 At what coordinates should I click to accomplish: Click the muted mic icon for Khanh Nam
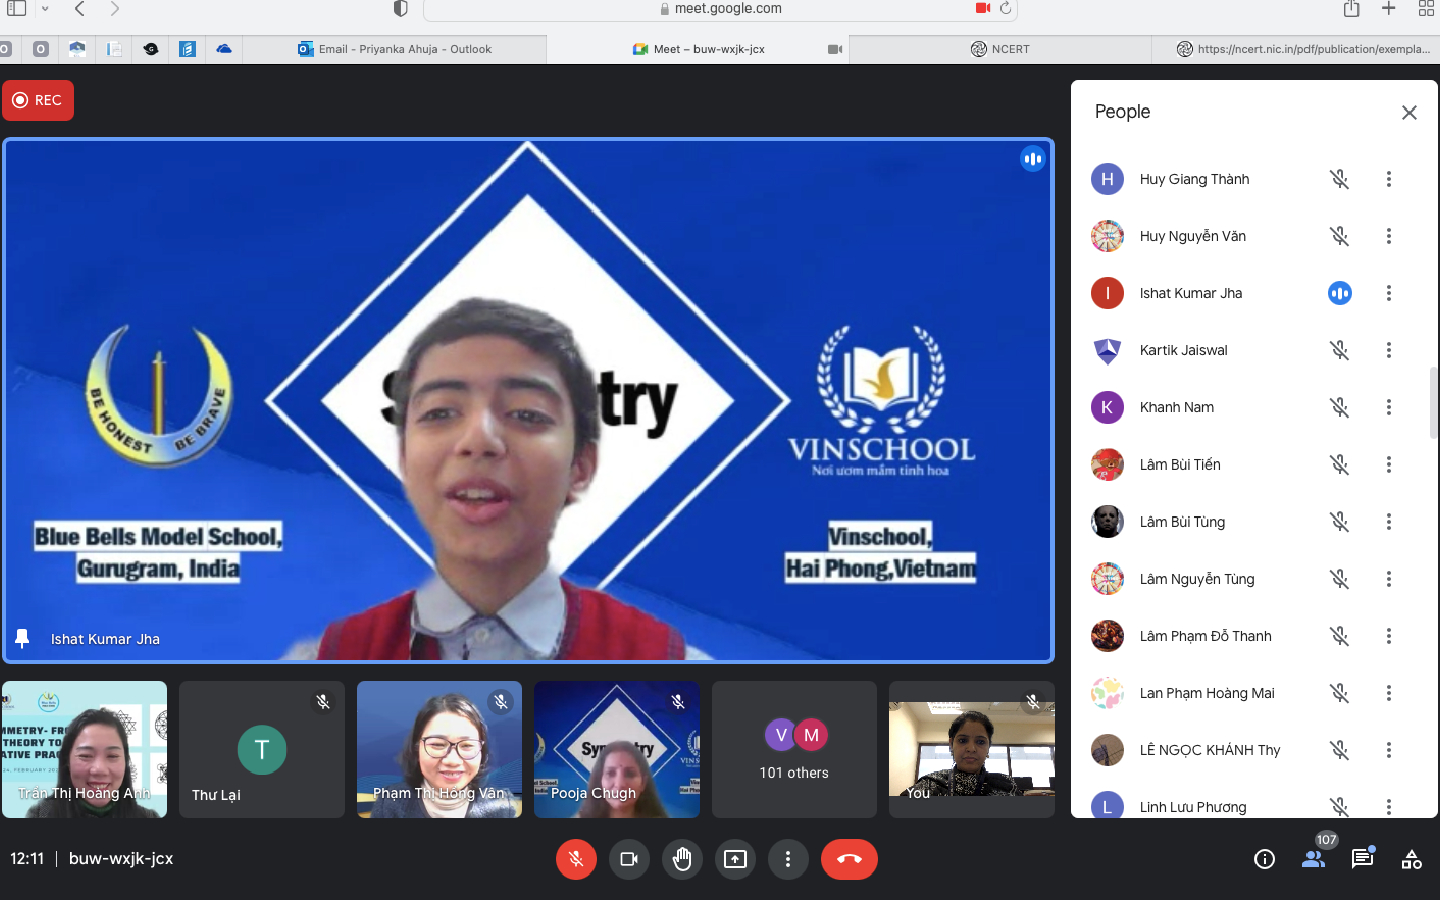pos(1339,407)
